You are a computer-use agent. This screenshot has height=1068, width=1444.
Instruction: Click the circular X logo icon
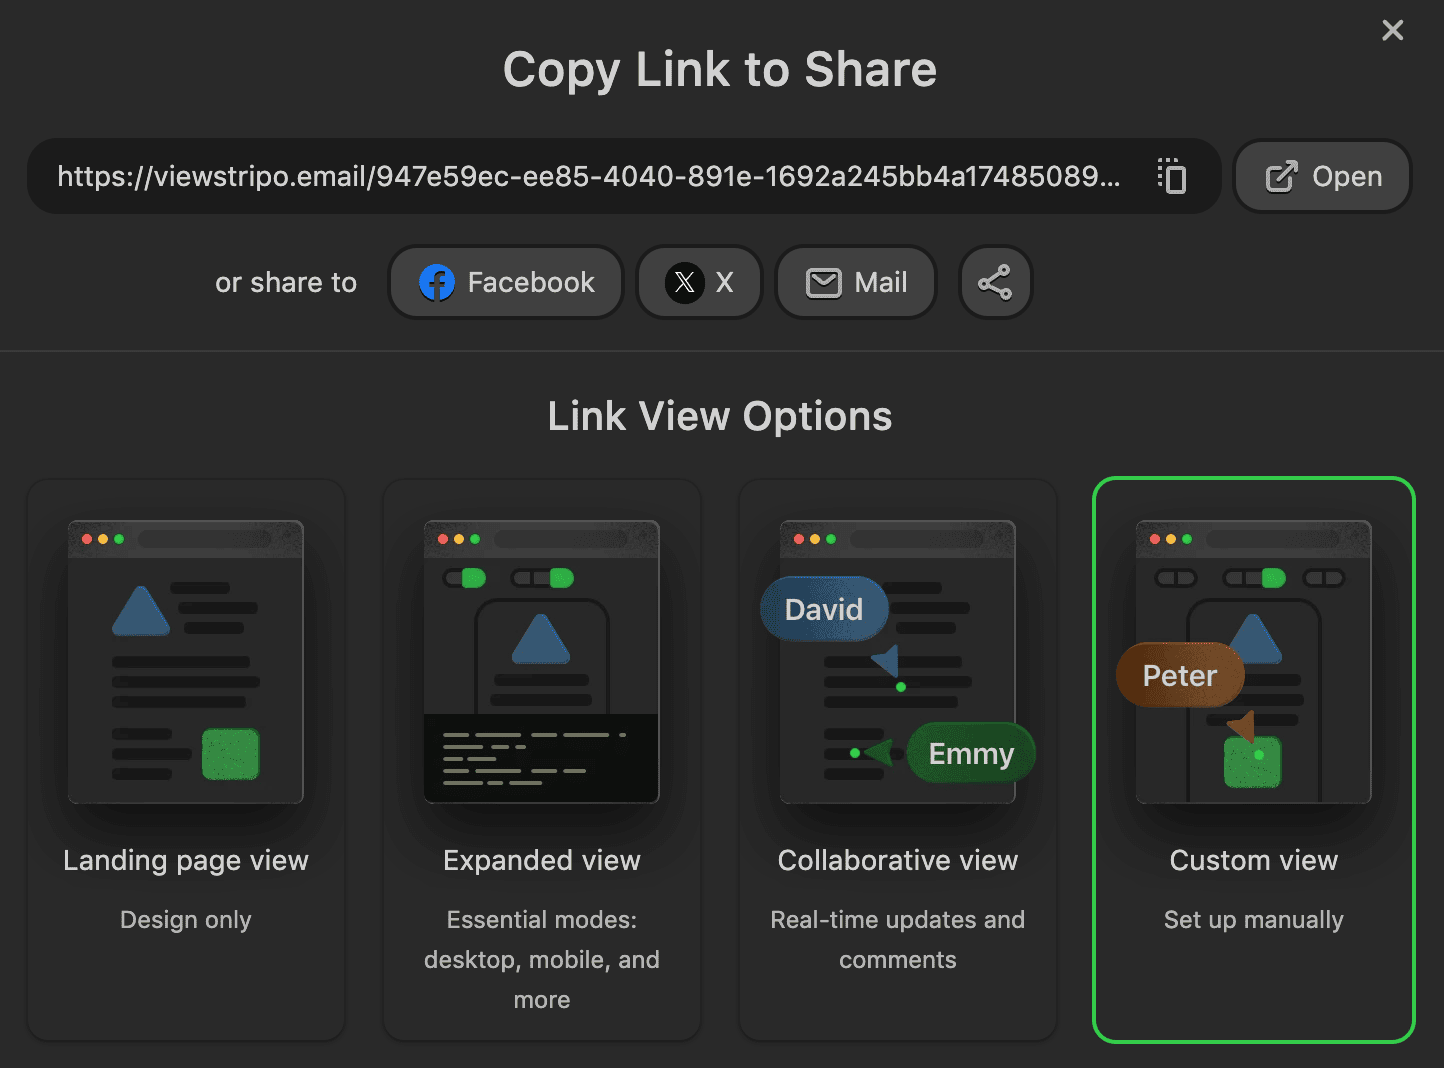click(x=684, y=282)
